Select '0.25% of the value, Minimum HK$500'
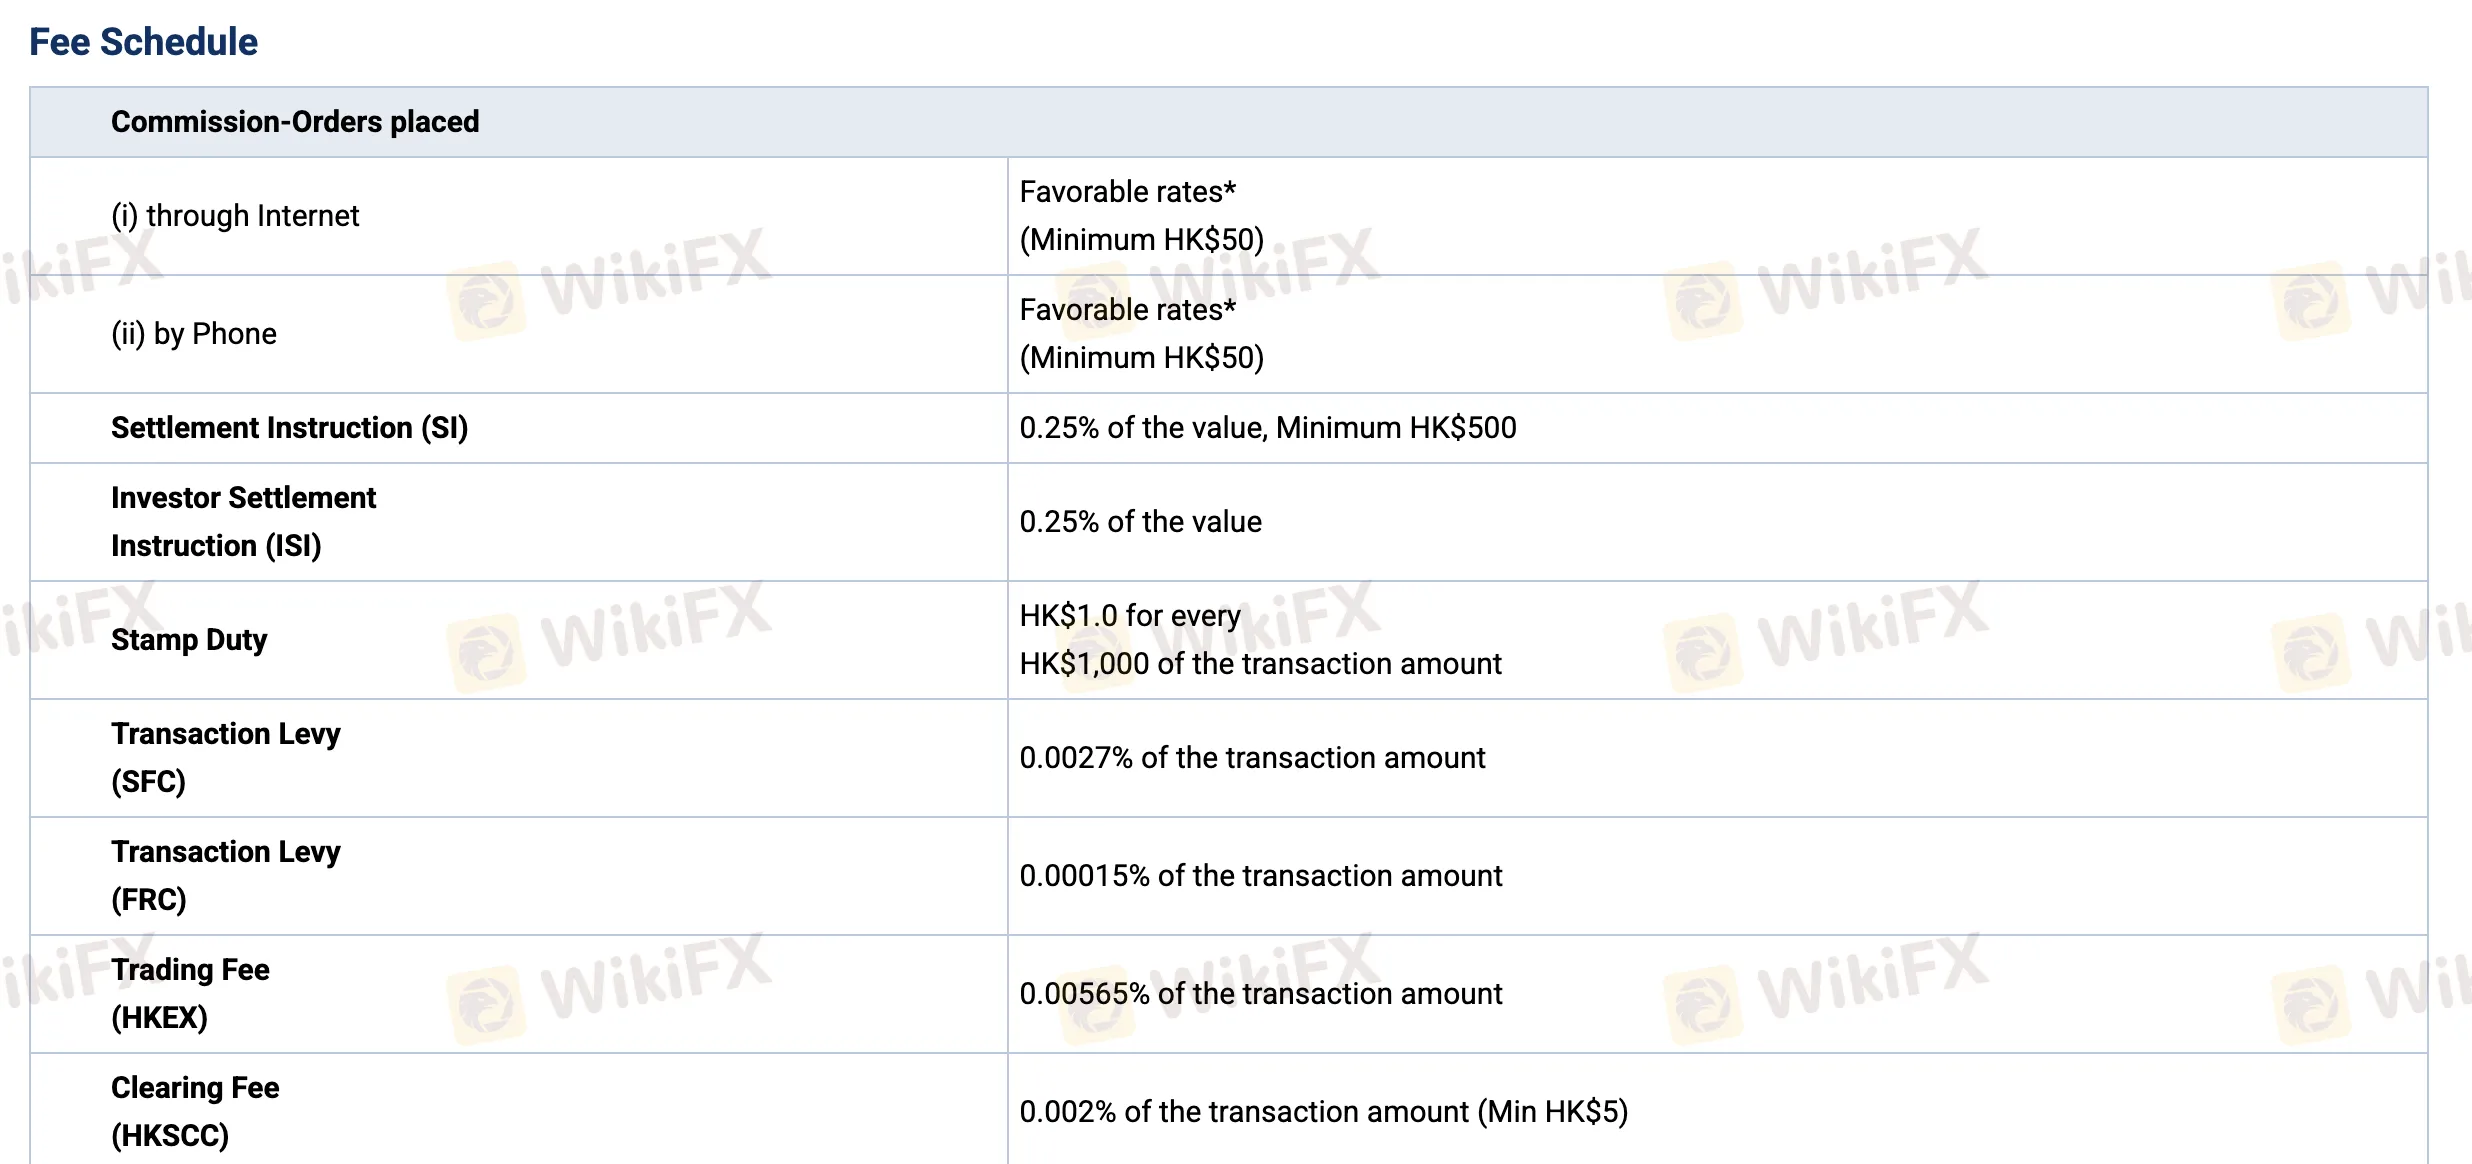This screenshot has height=1164, width=2472. click(1268, 428)
